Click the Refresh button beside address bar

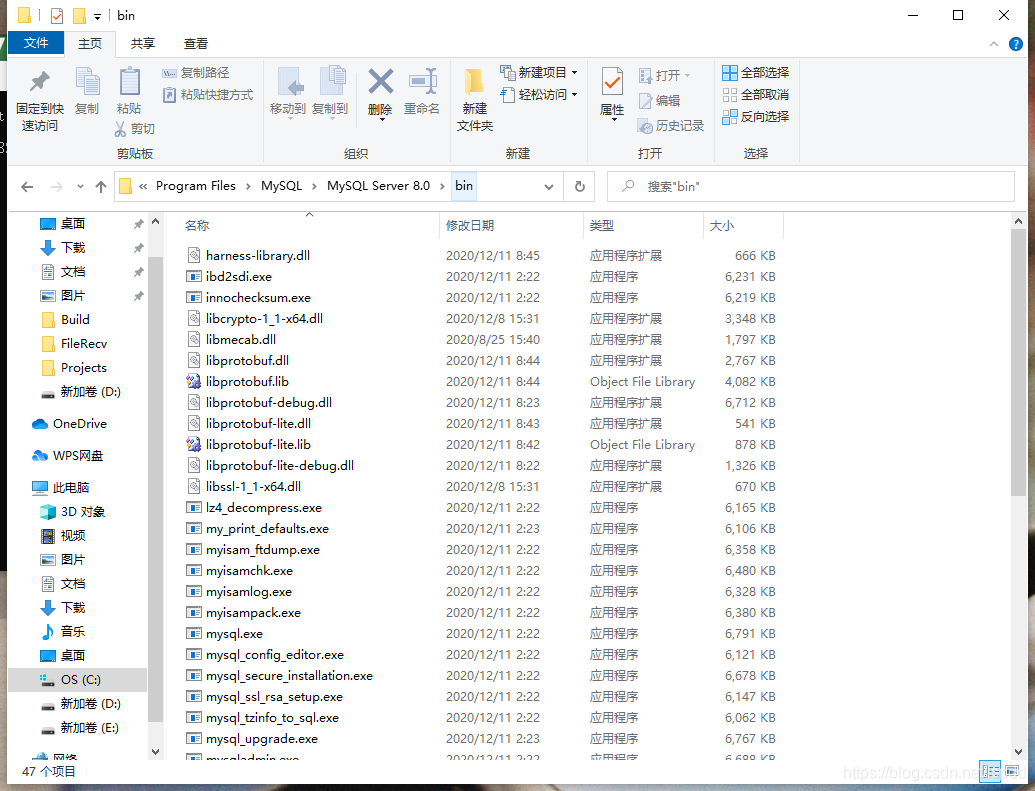click(580, 186)
